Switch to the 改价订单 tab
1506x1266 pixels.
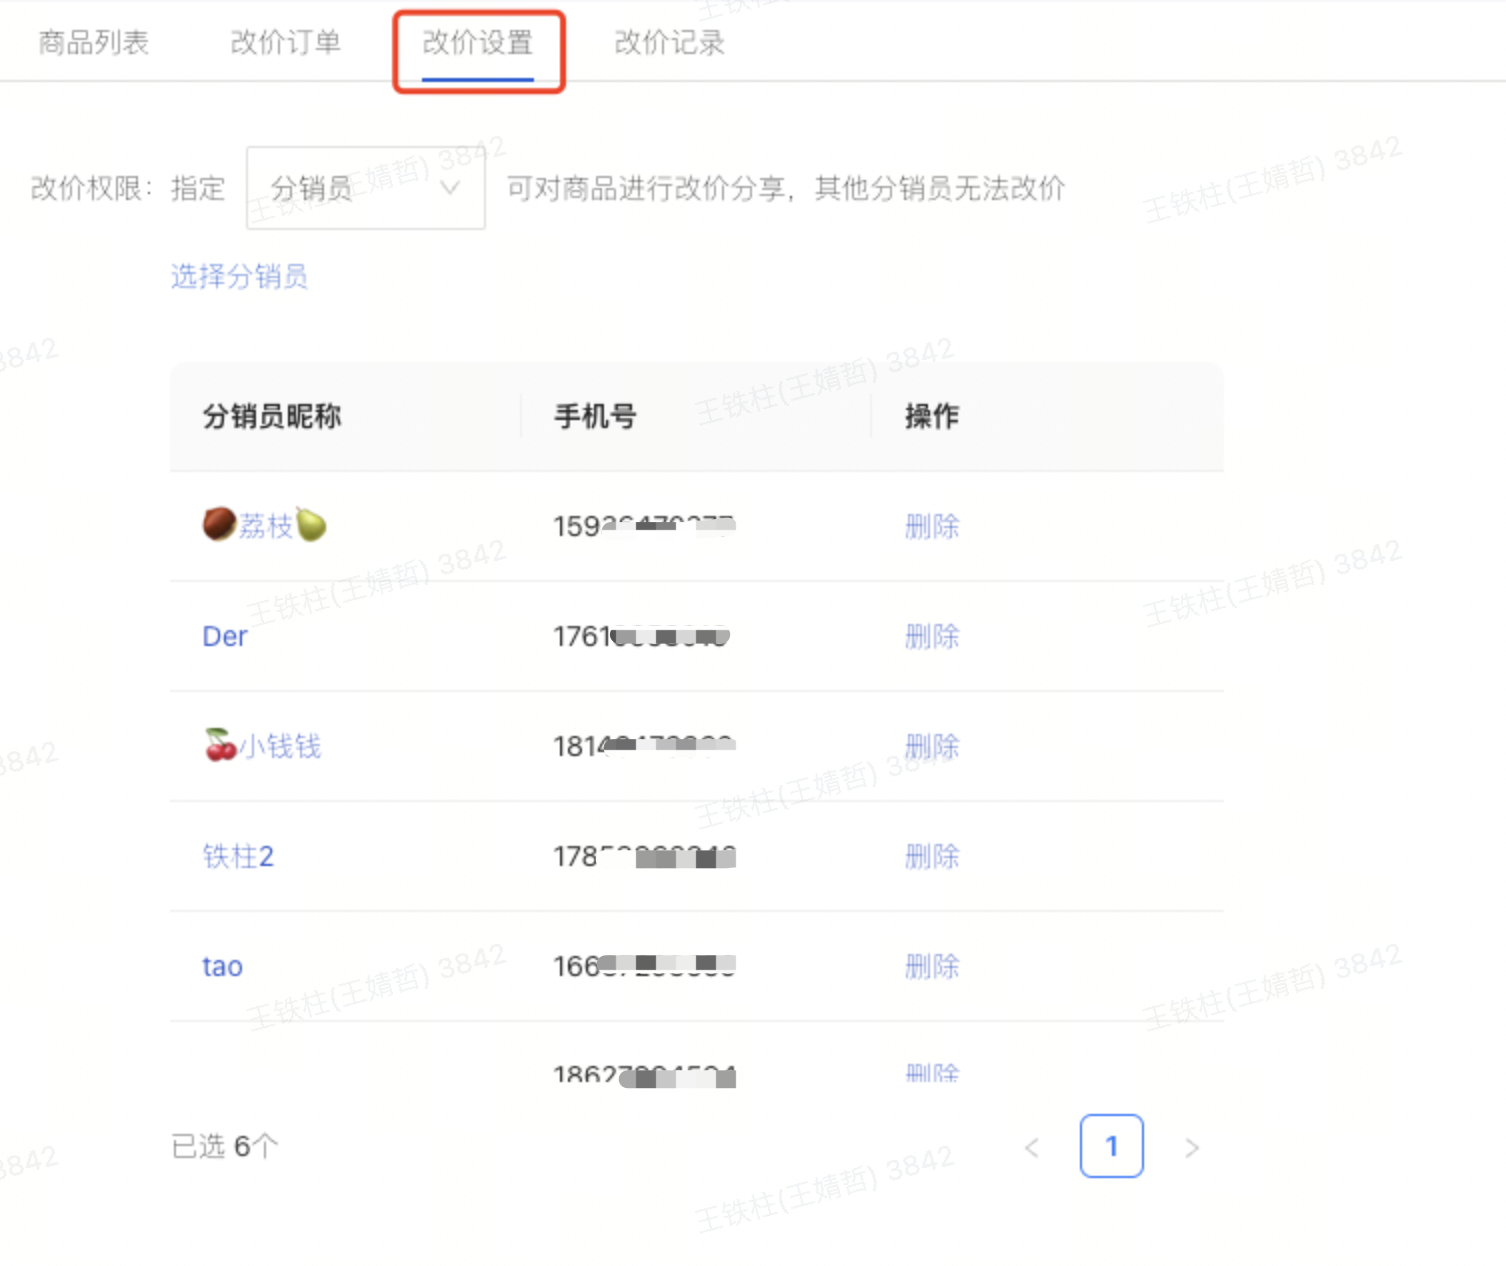coord(285,42)
